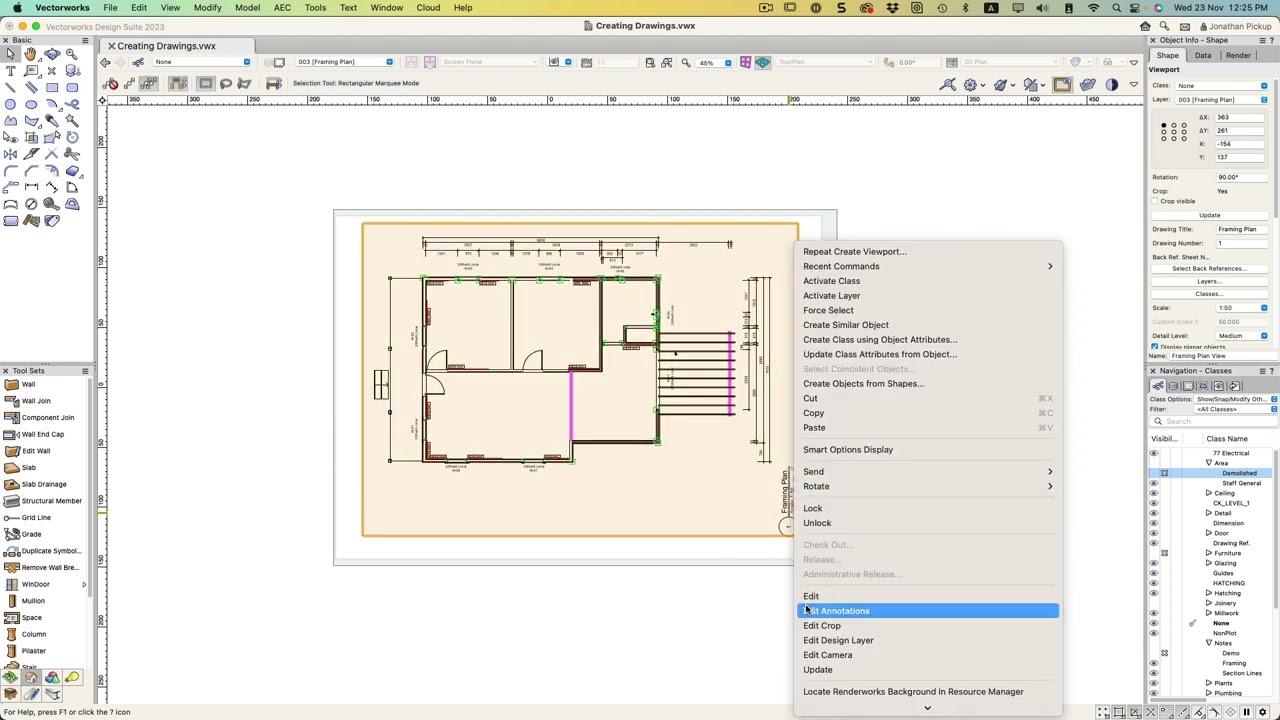Choose Edit Crop from context menu

pyautogui.click(x=927, y=626)
